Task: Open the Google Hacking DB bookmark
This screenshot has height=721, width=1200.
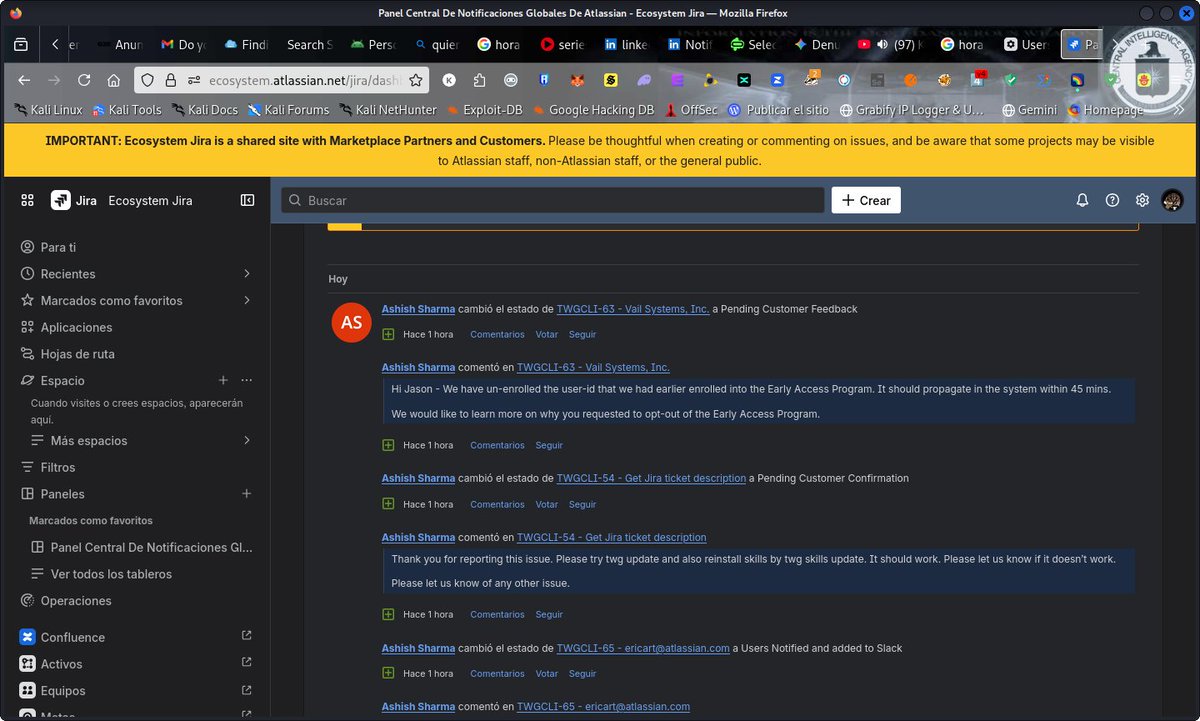Action: [x=592, y=110]
